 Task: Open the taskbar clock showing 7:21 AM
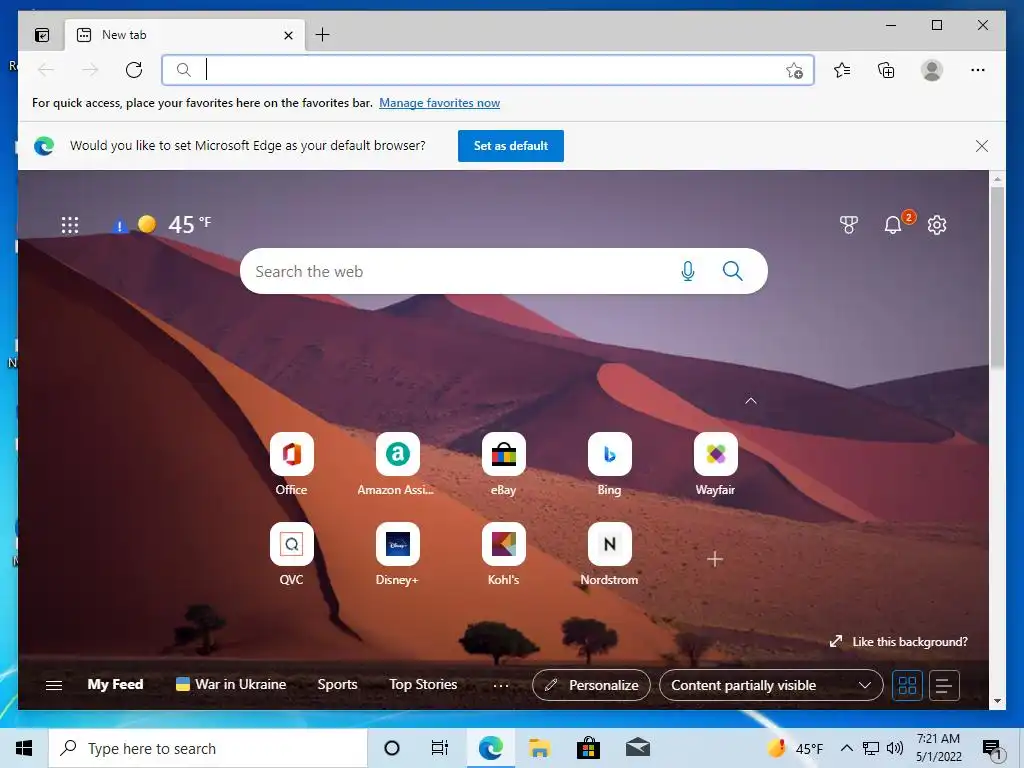click(938, 748)
